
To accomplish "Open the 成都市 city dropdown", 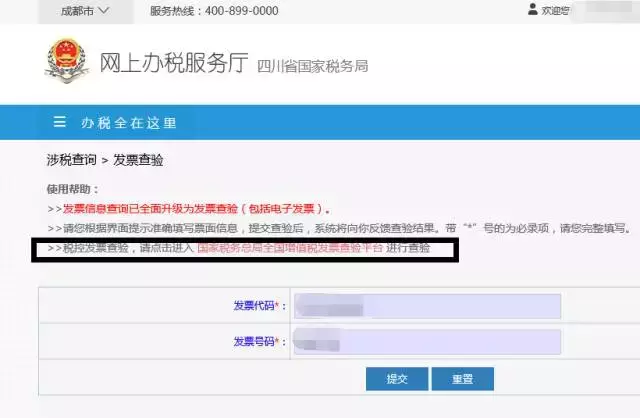I will coord(85,11).
